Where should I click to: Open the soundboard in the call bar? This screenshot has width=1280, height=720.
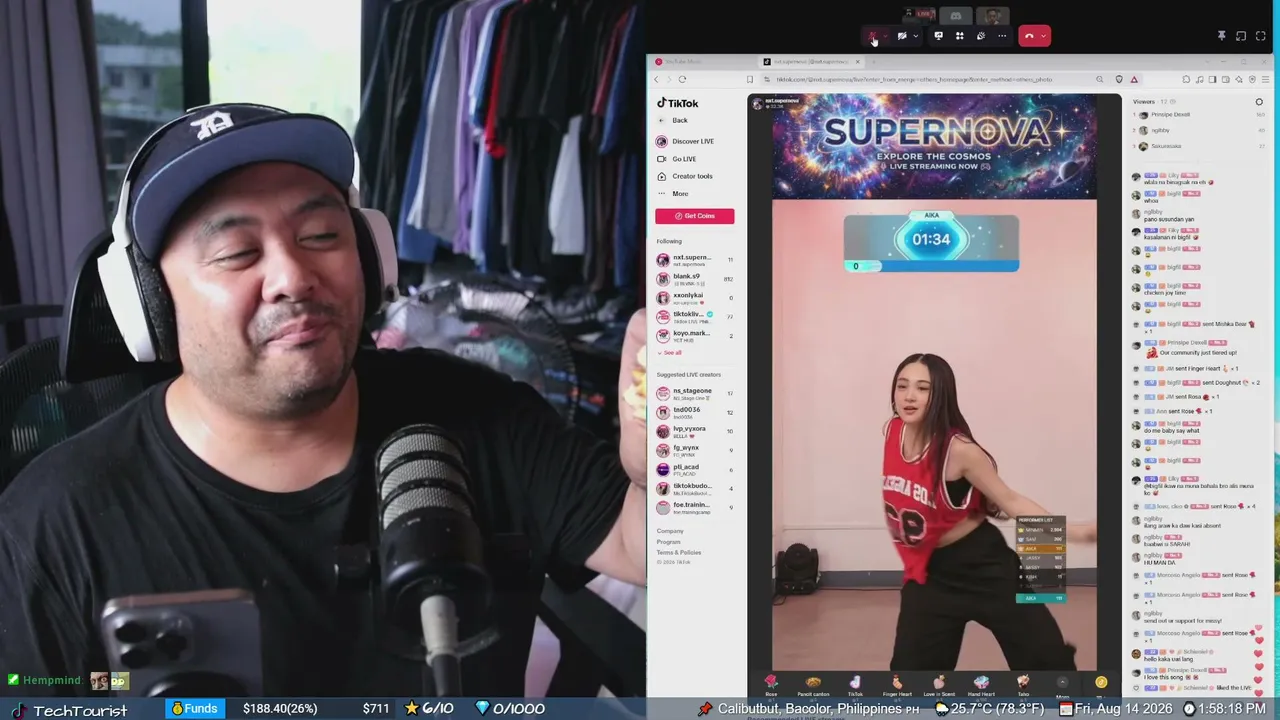coord(981,36)
